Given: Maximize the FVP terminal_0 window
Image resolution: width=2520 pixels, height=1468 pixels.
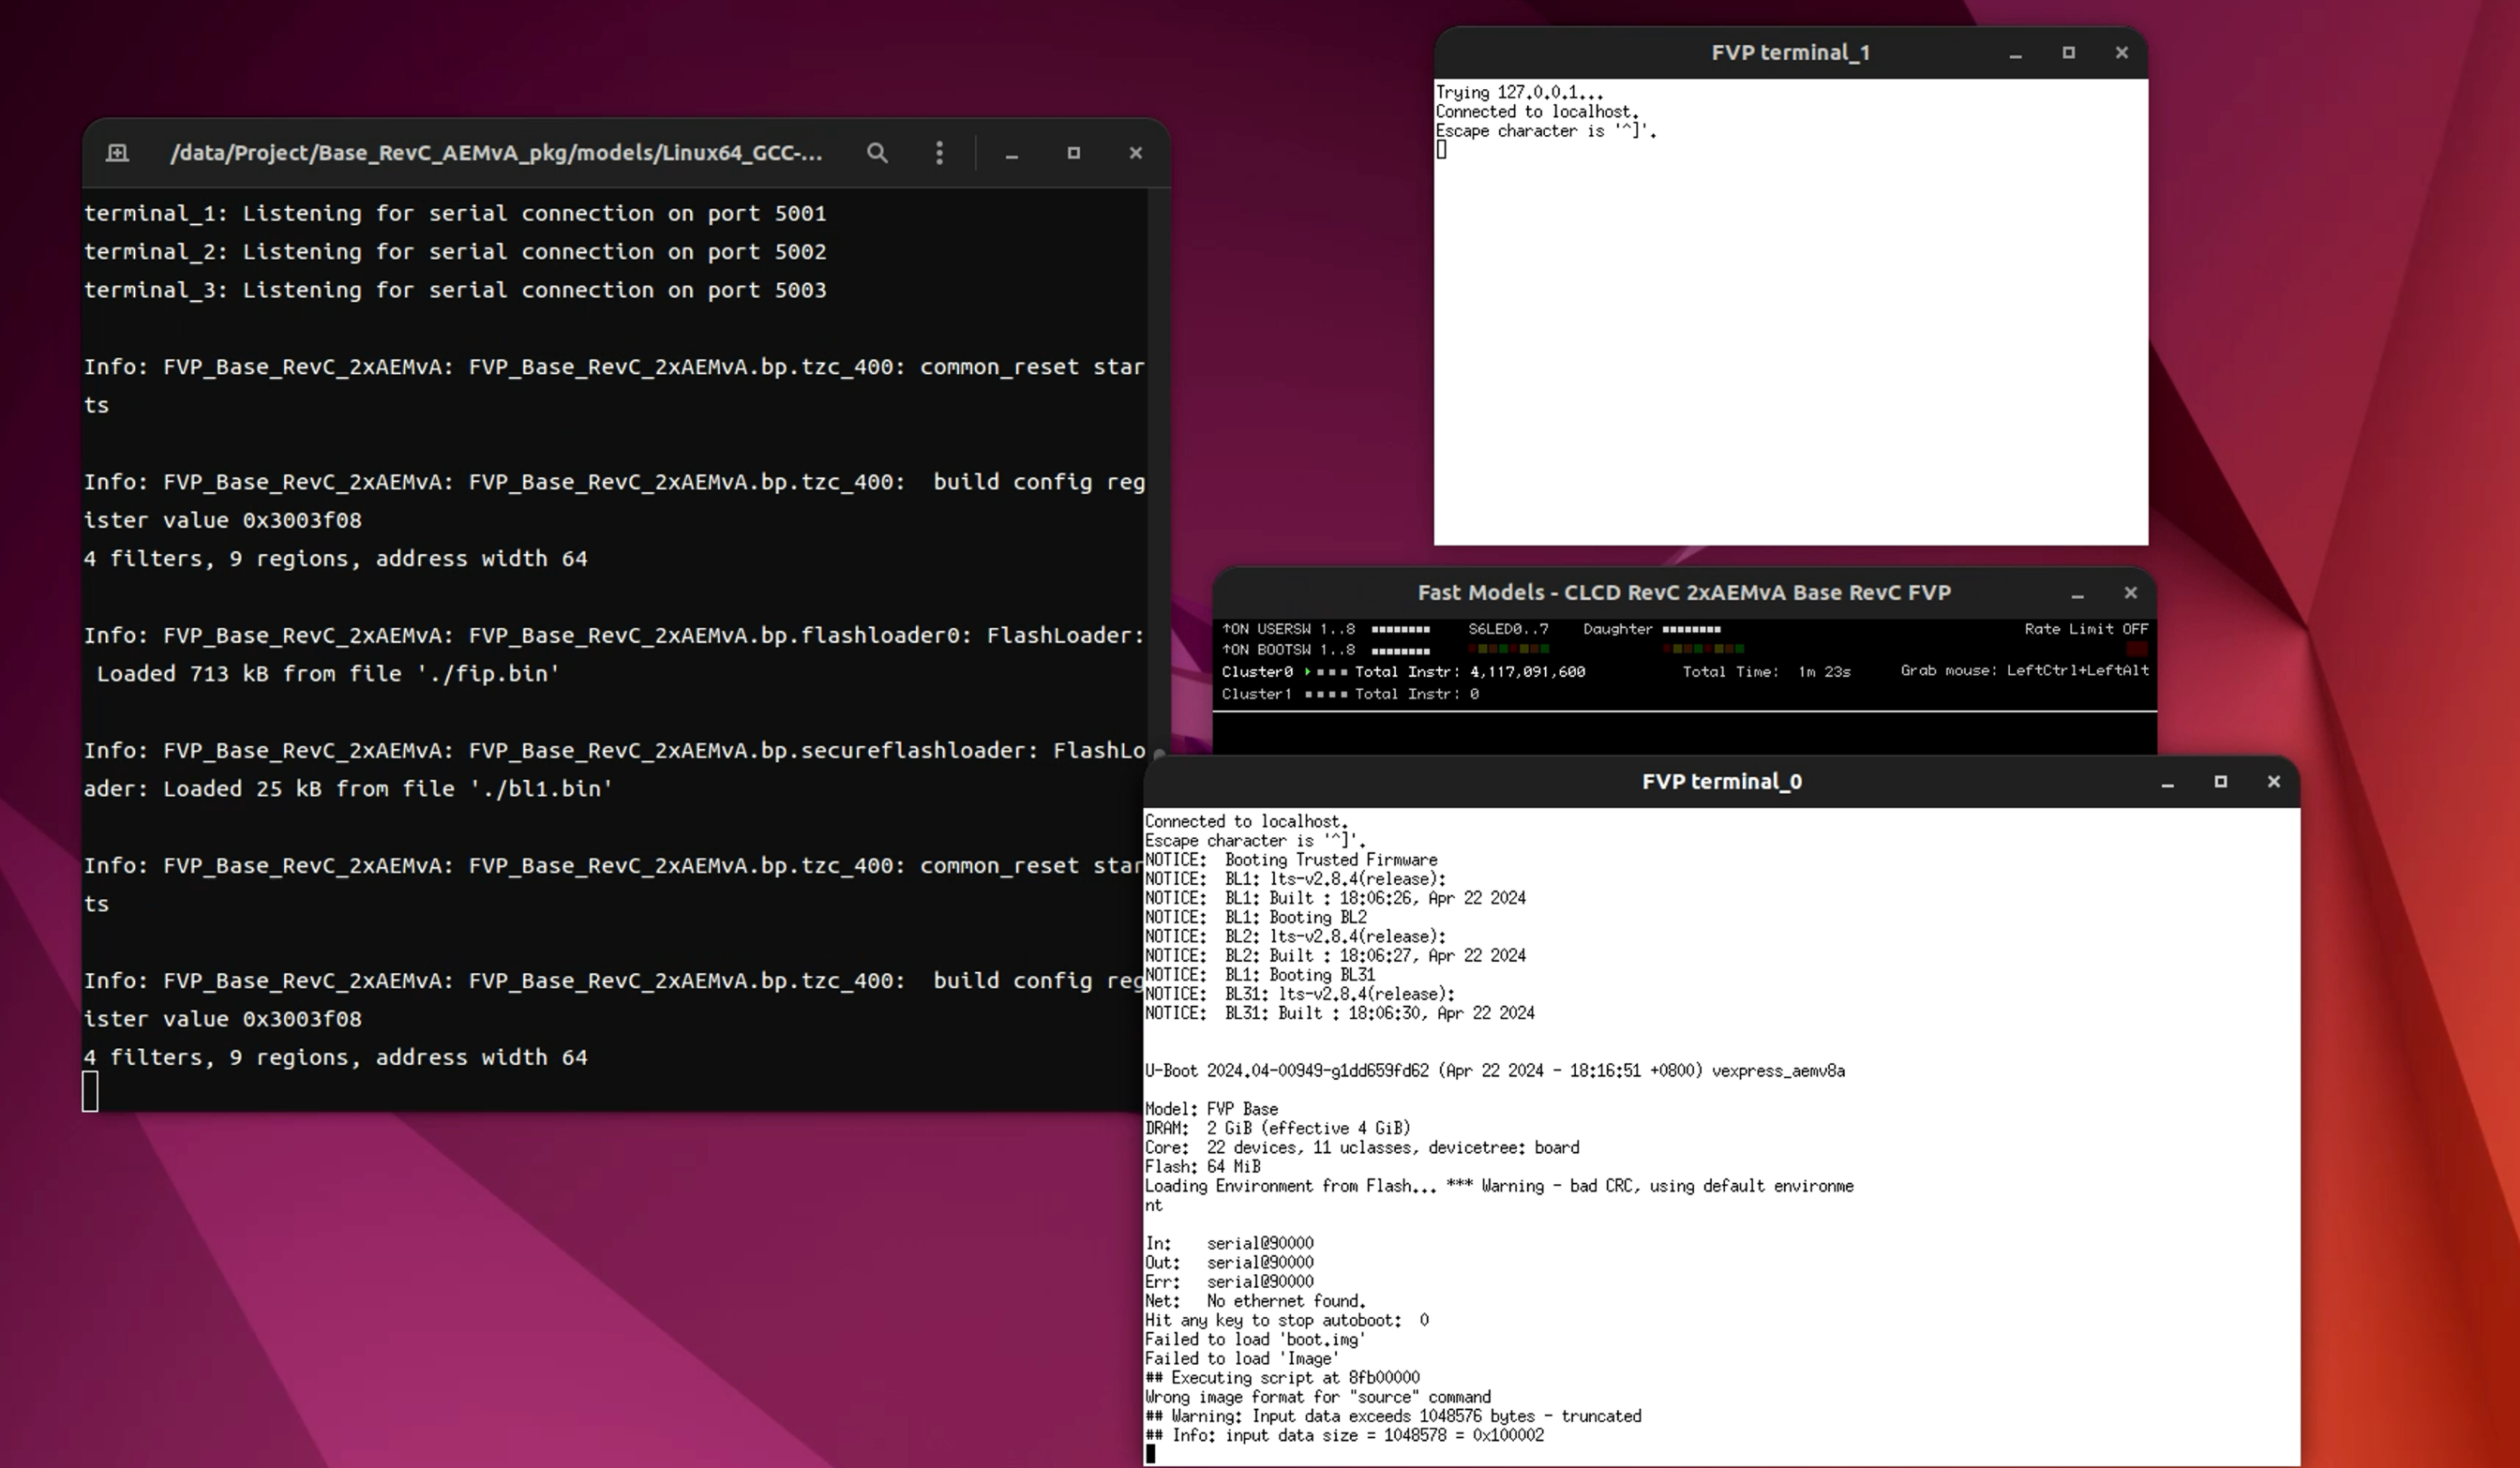Looking at the screenshot, I should (x=2220, y=782).
